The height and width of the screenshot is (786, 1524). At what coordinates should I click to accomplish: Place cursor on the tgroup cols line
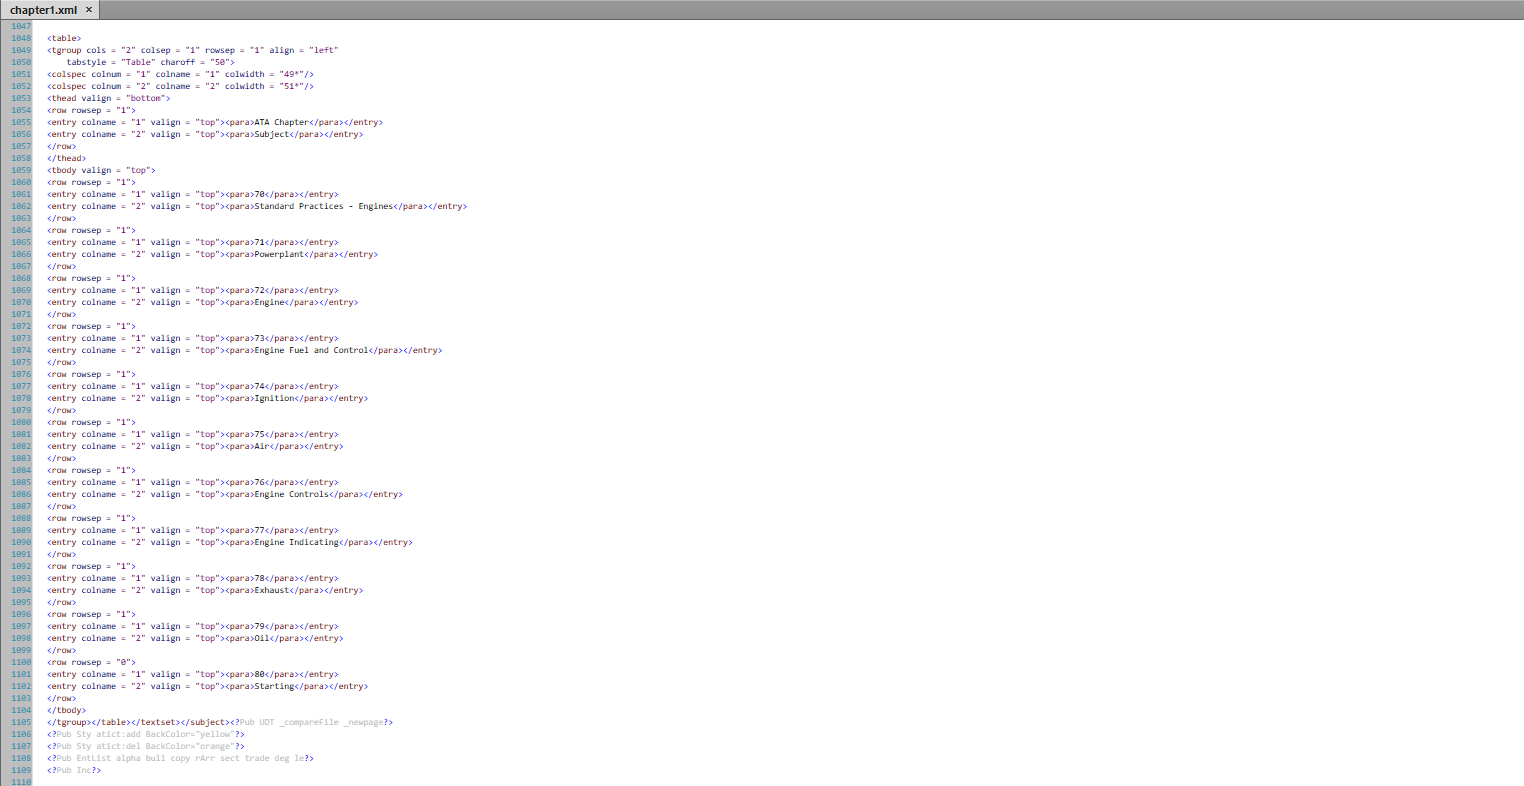(192, 50)
